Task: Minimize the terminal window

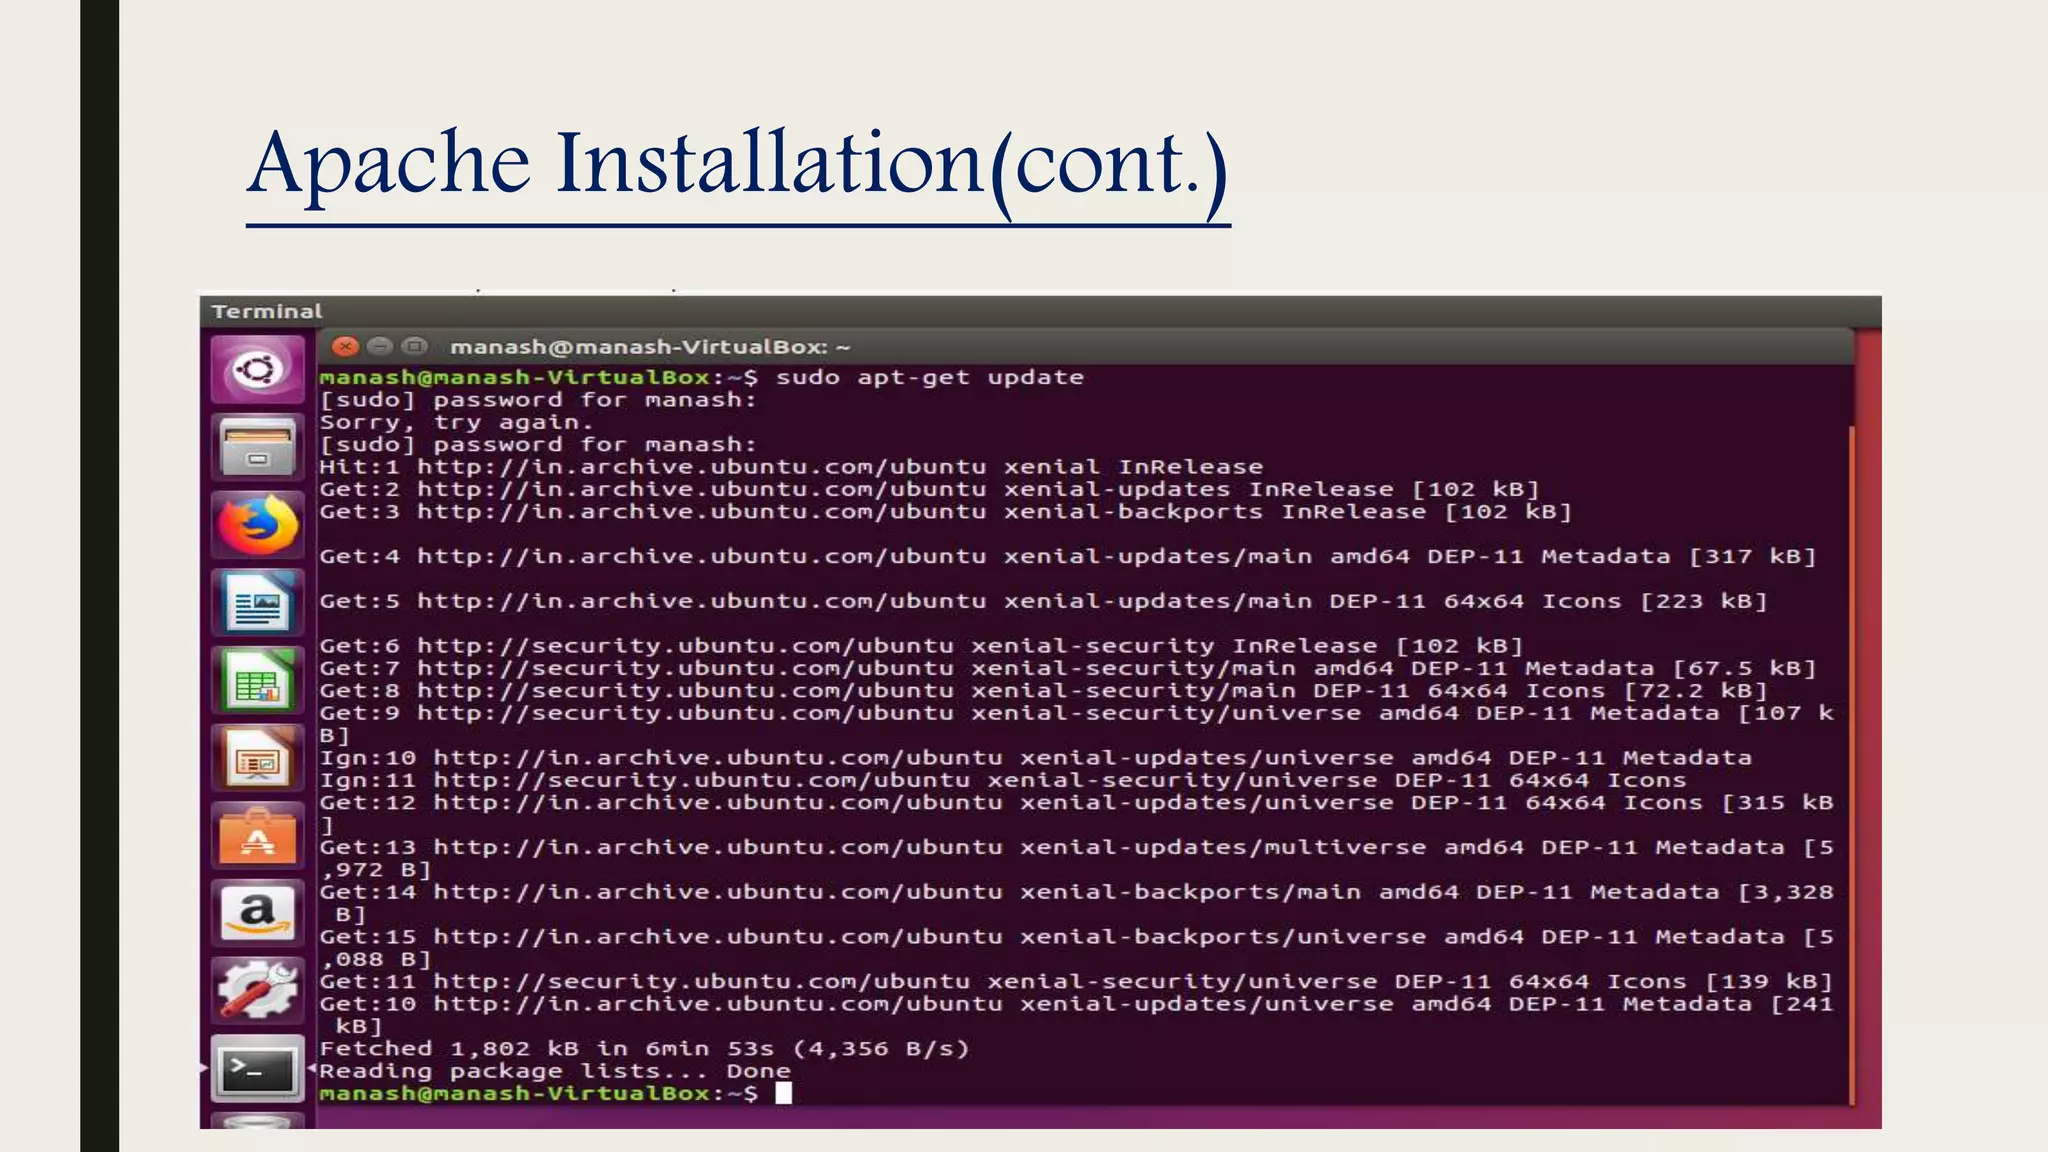Action: pos(380,347)
